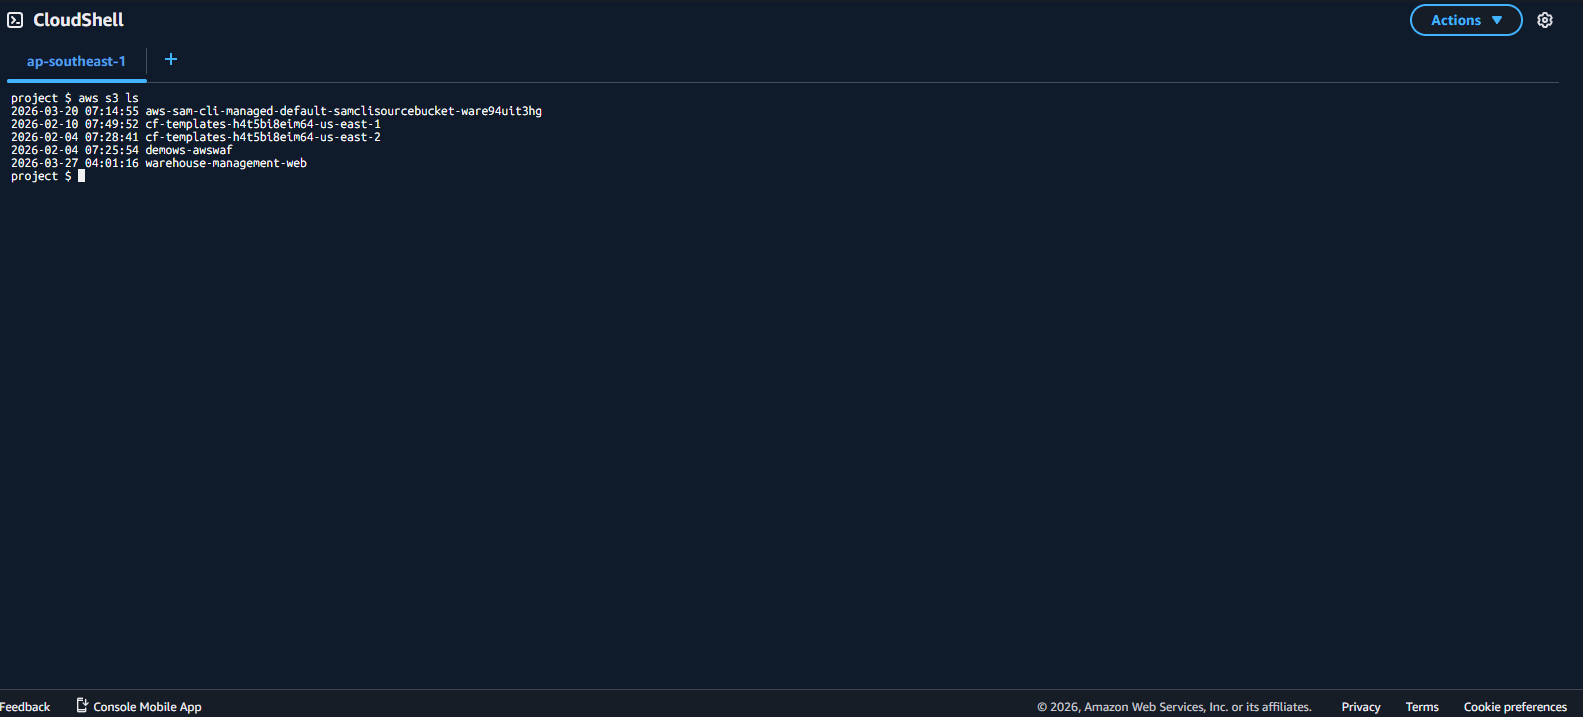Open CloudShell settings gear
This screenshot has height=717, width=1583.
pos(1545,20)
